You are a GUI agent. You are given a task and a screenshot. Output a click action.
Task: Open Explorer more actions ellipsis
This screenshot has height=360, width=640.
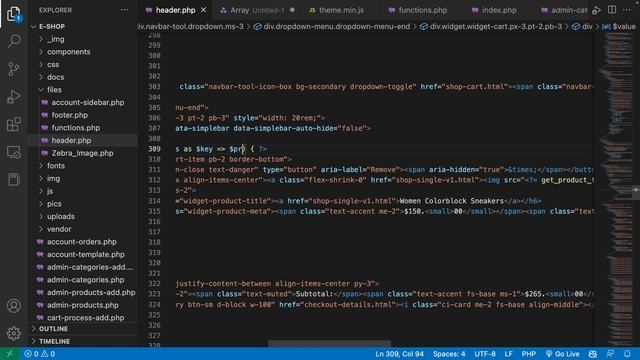coord(124,10)
